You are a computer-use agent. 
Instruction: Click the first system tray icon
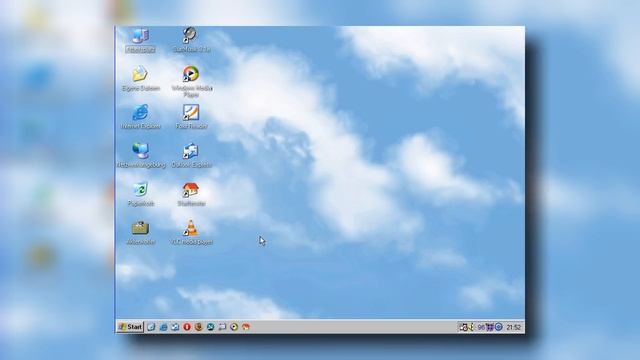click(463, 327)
